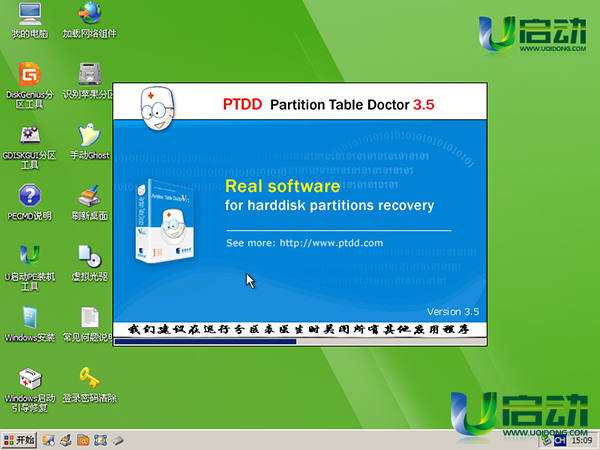
Task: Click the http://www.ptdd.com link on splash
Action: [x=331, y=243]
